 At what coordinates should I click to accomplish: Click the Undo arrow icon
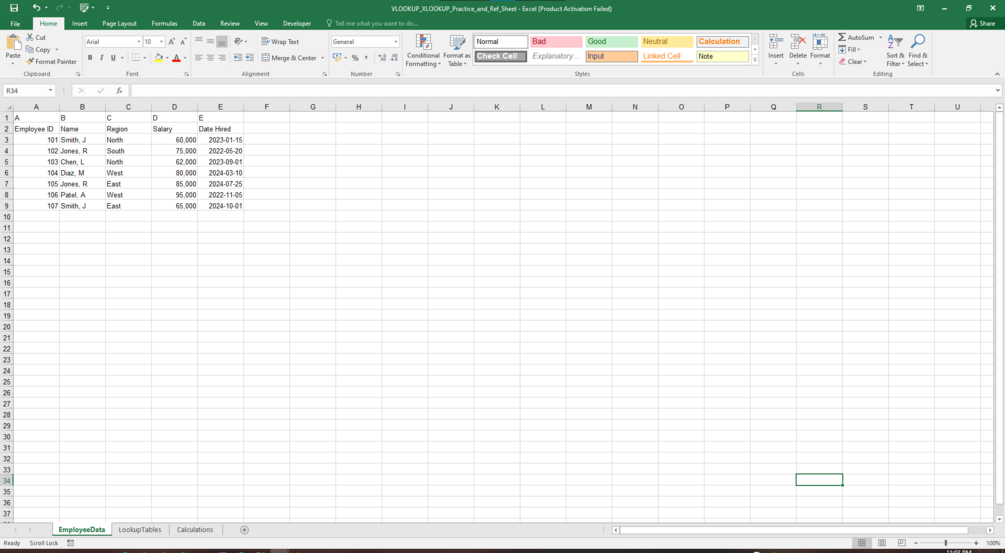pos(37,8)
